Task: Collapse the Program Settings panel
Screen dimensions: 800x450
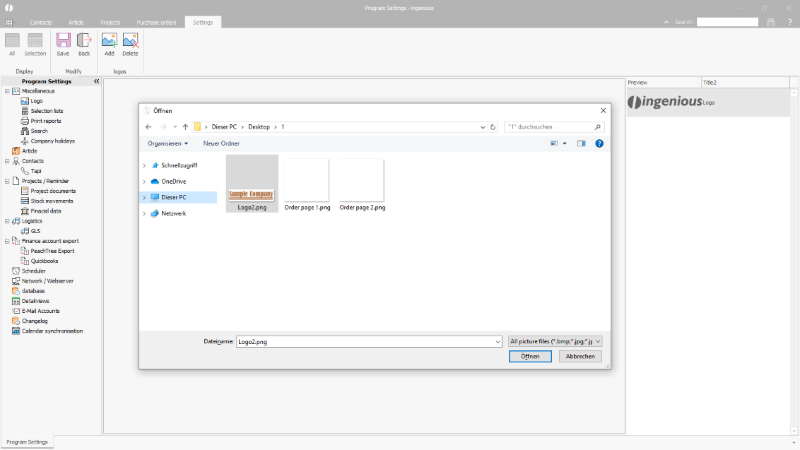Action: pos(96,81)
